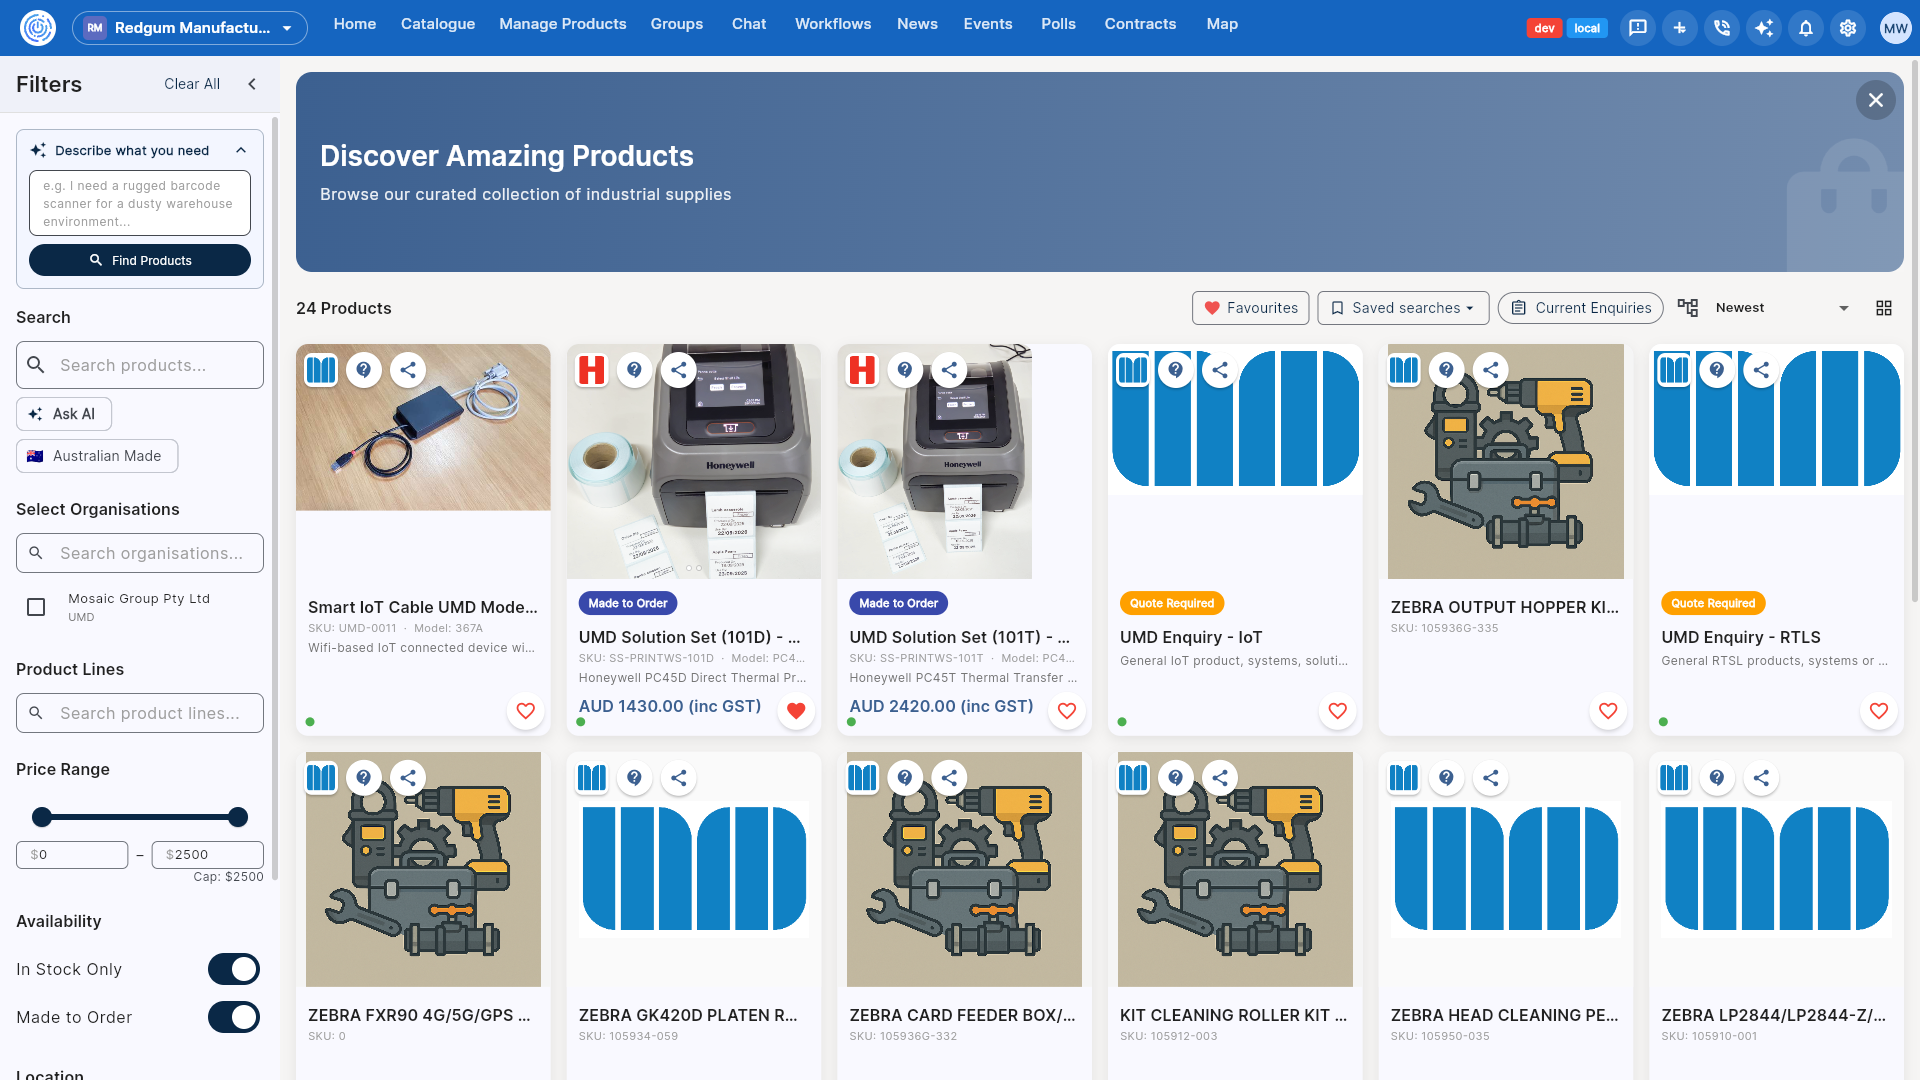Click the Find Products button
Screen dimensions: 1920x1080
coord(140,260)
